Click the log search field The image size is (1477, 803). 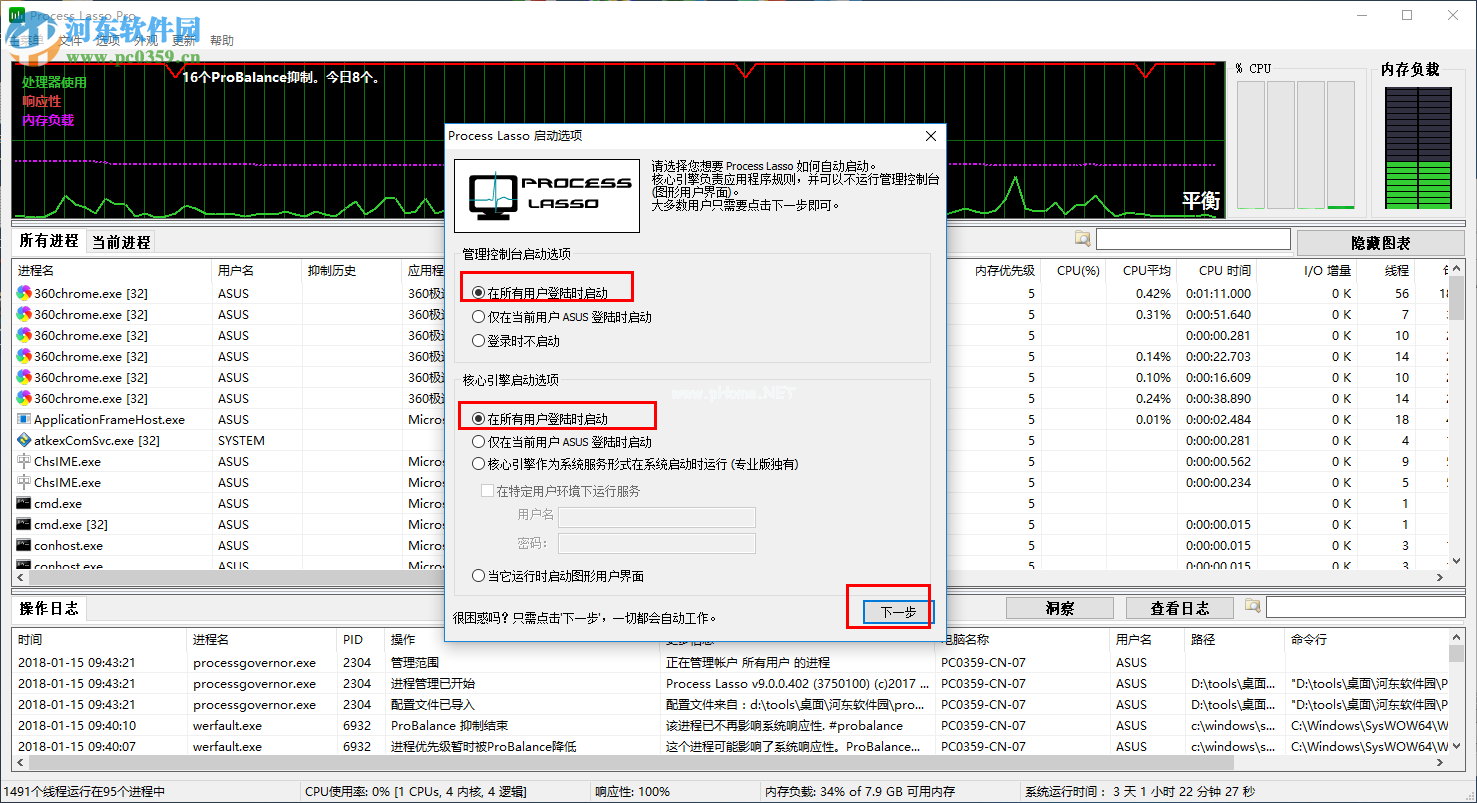[x=1365, y=607]
